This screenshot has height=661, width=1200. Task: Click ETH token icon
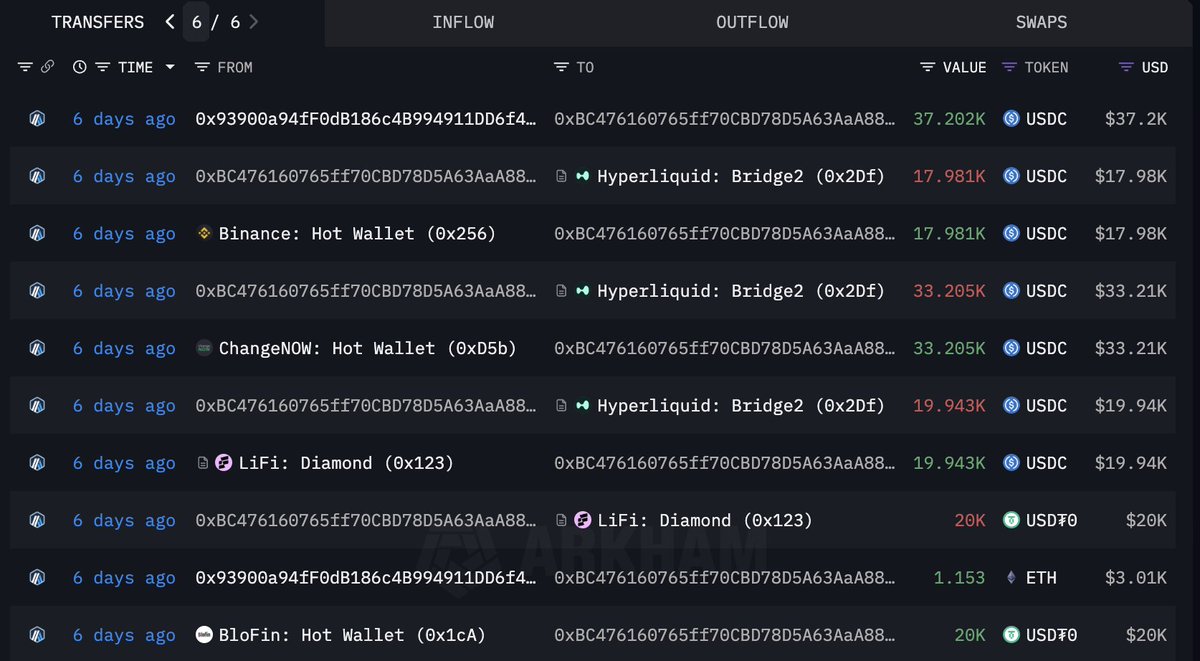[x=1011, y=578]
